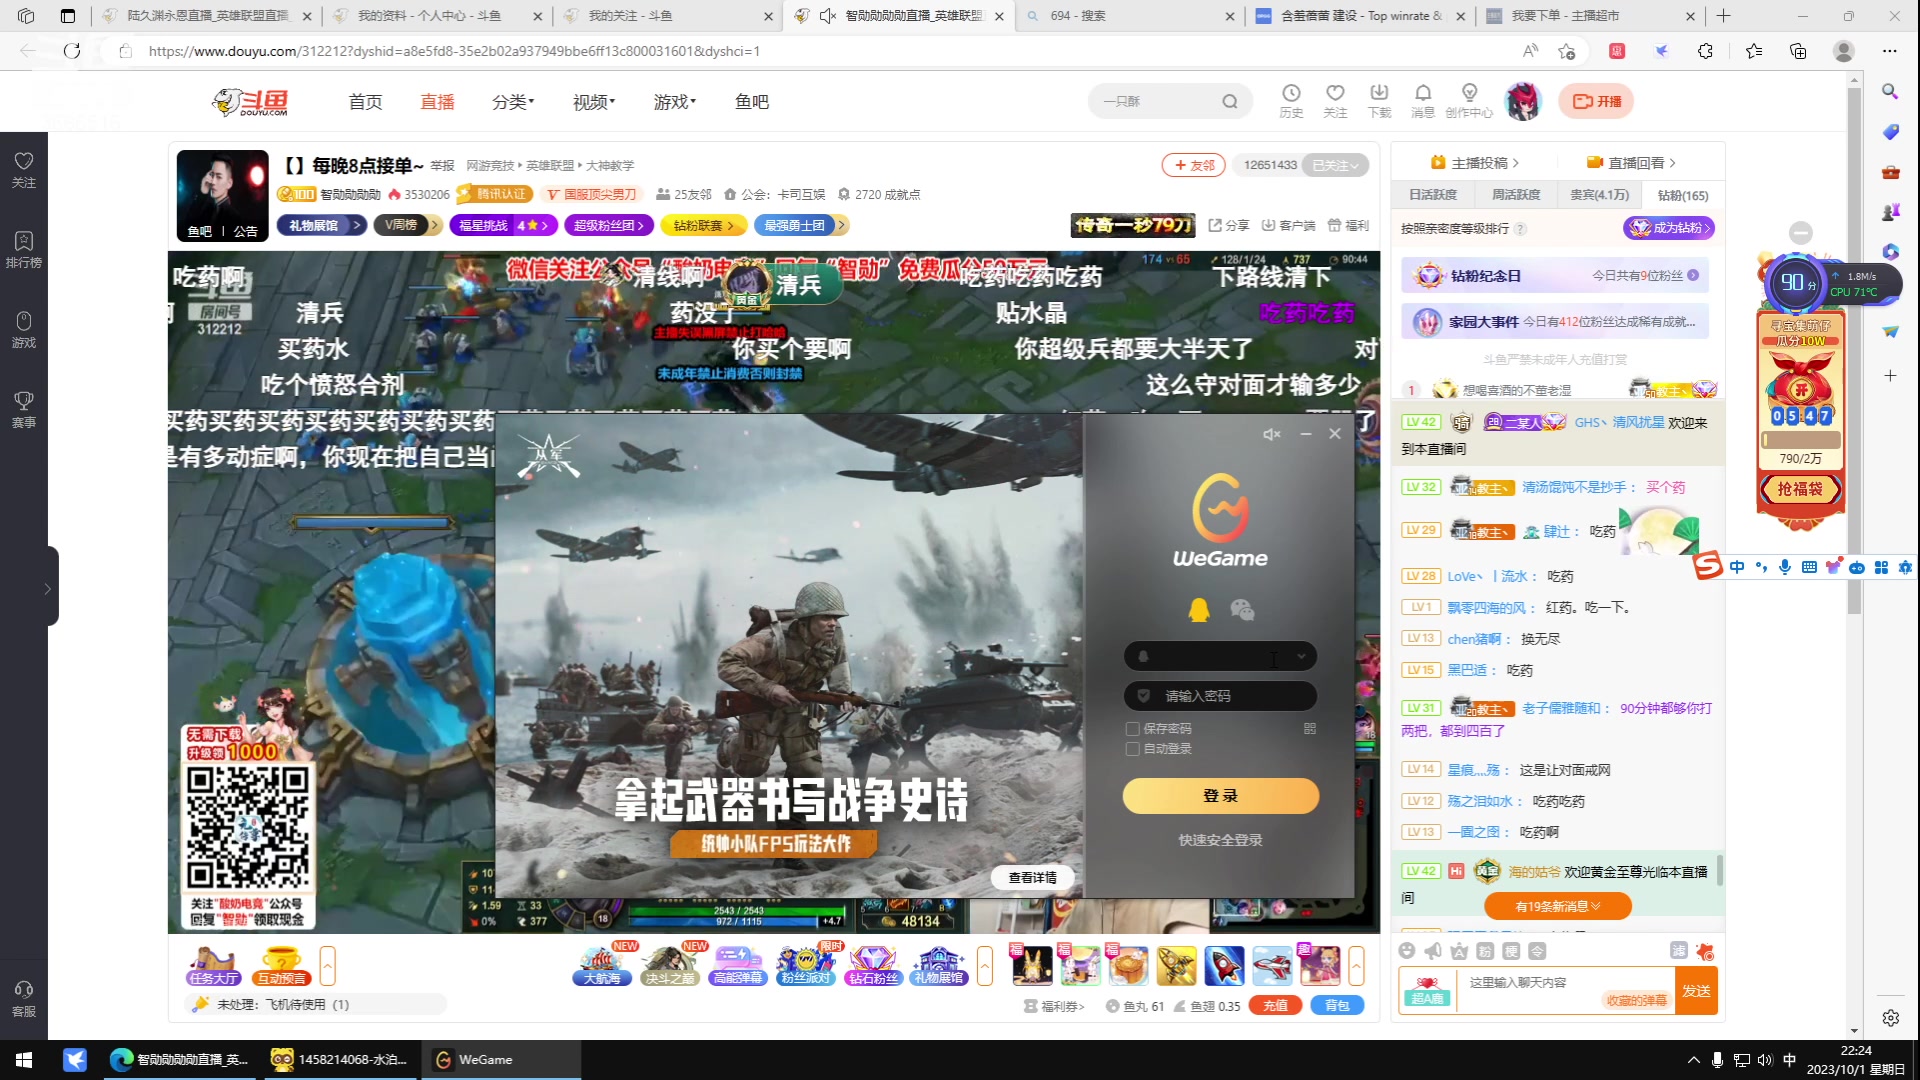Open 历史 history icon in Douyu header
This screenshot has width=1920, height=1080.
click(1291, 101)
